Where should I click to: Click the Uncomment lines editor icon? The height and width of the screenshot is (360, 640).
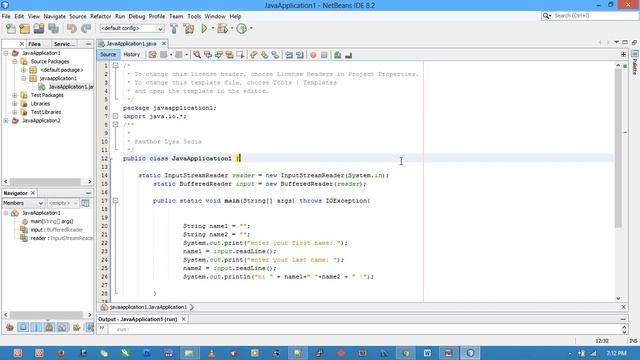coord(349,55)
